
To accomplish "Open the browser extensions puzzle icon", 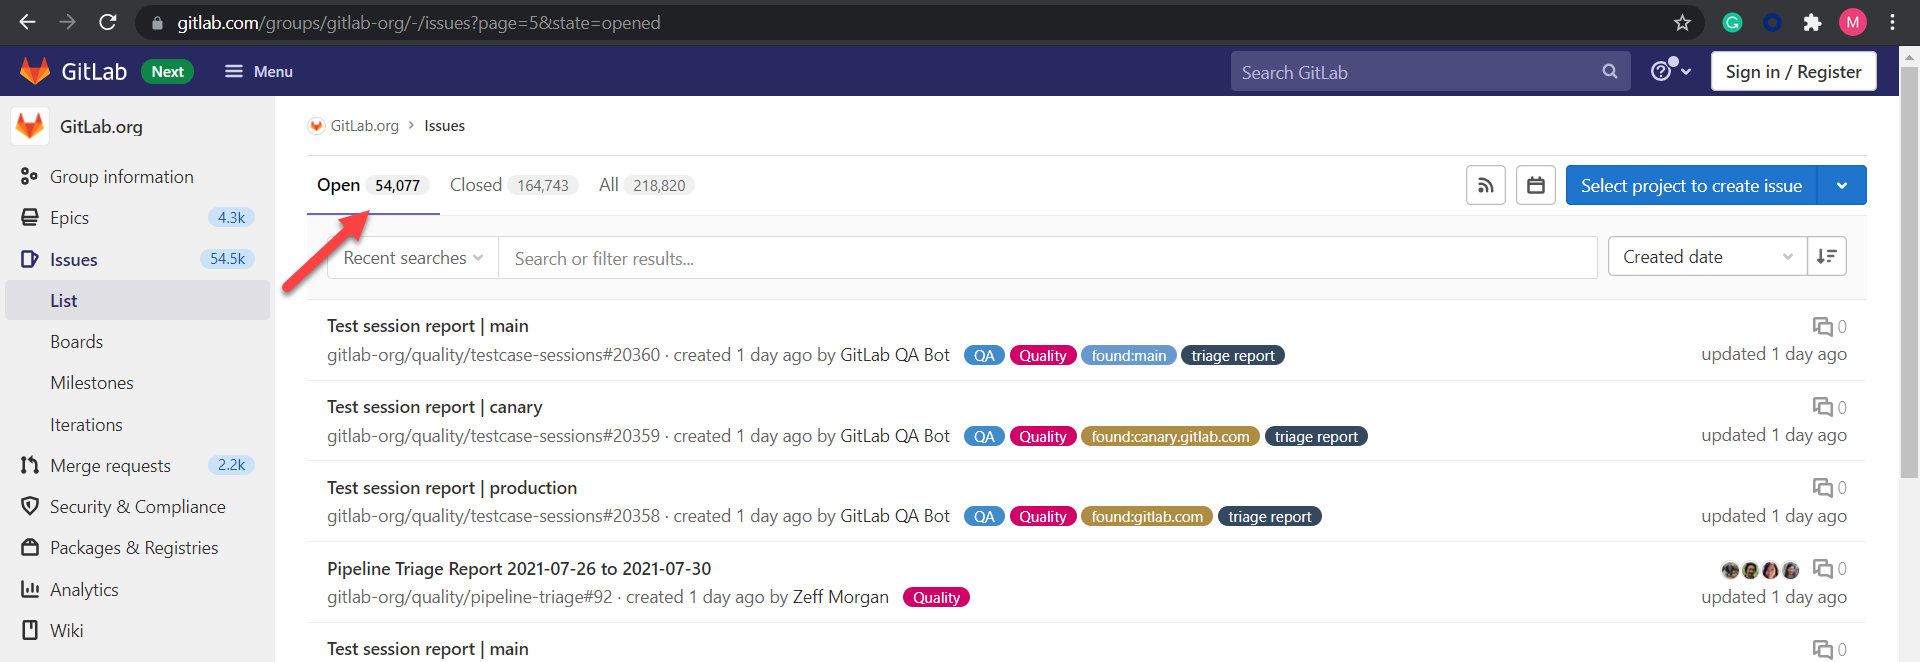I will [x=1812, y=22].
